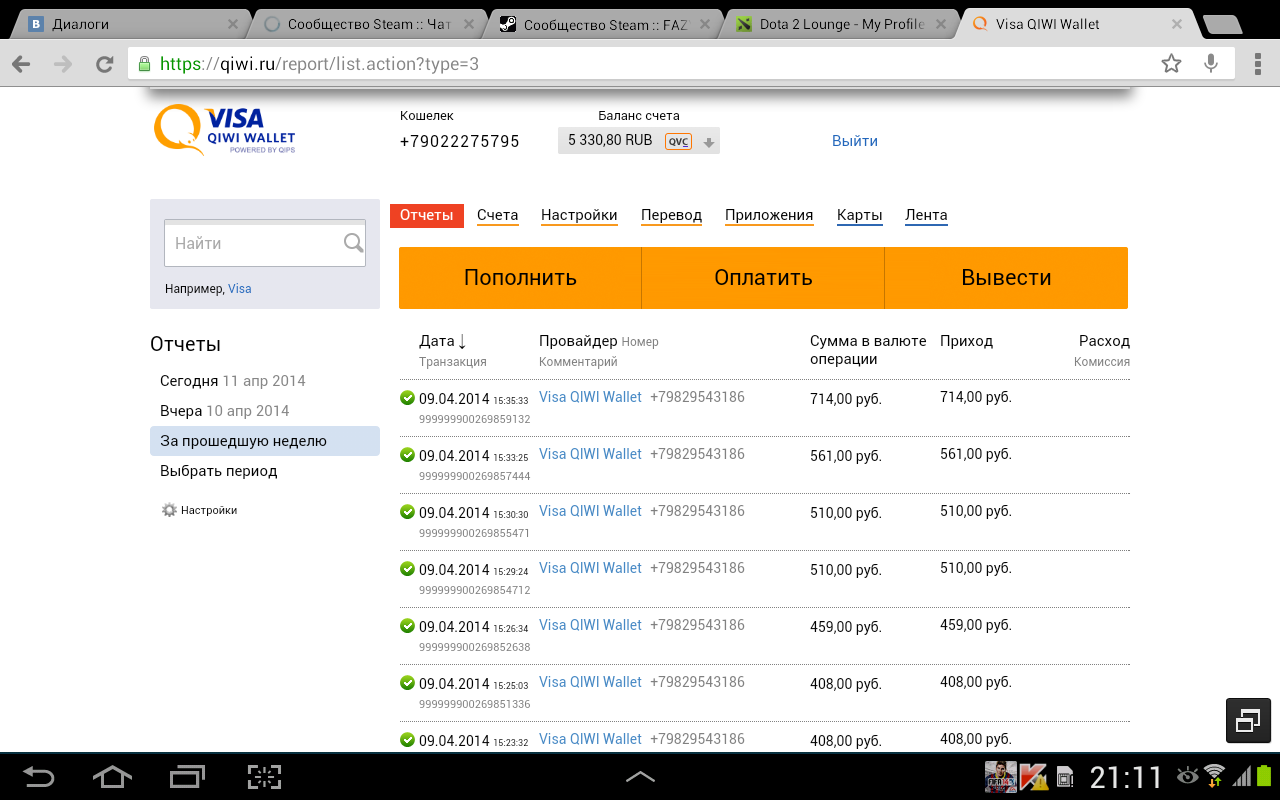This screenshot has height=800, width=1280.
Task: Click transaction ID 999999900269857444
Action: point(475,476)
